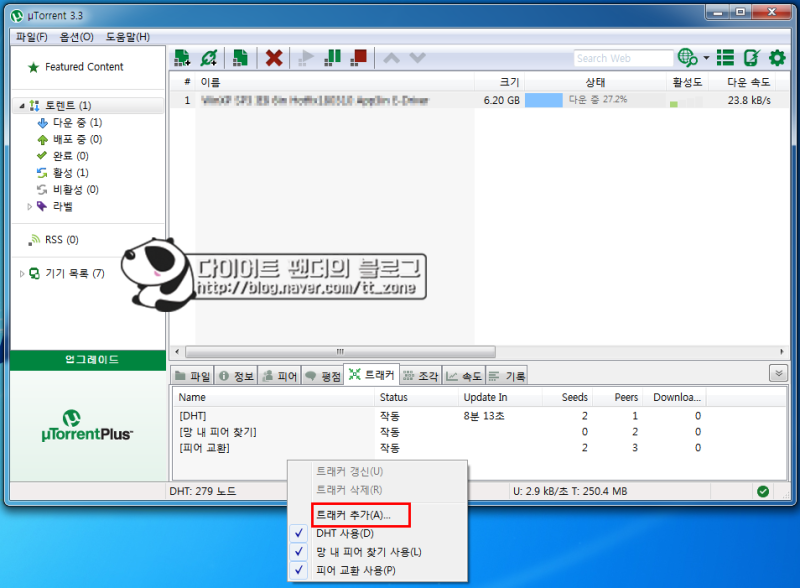Select Featured Content in sidebar
800x588 pixels.
tap(84, 67)
